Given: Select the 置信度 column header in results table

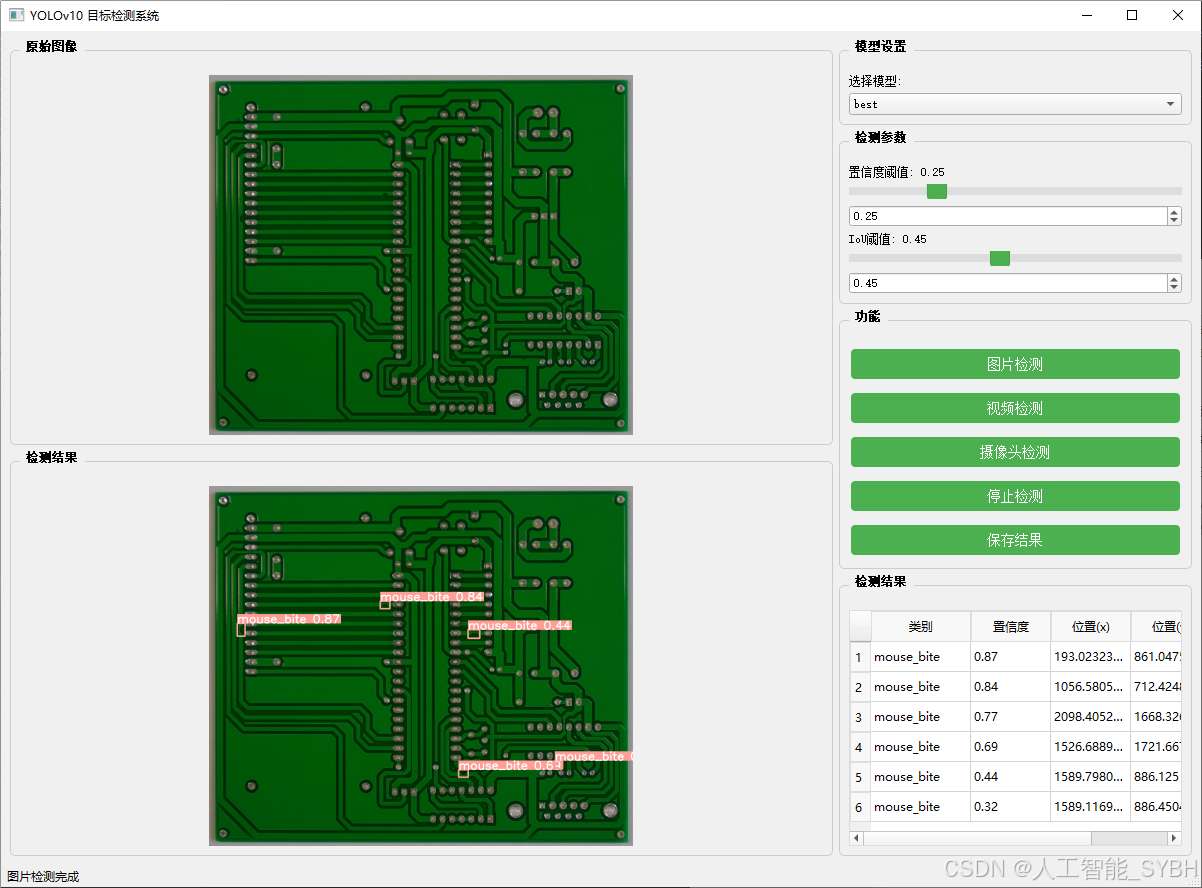Looking at the screenshot, I should tap(1010, 626).
